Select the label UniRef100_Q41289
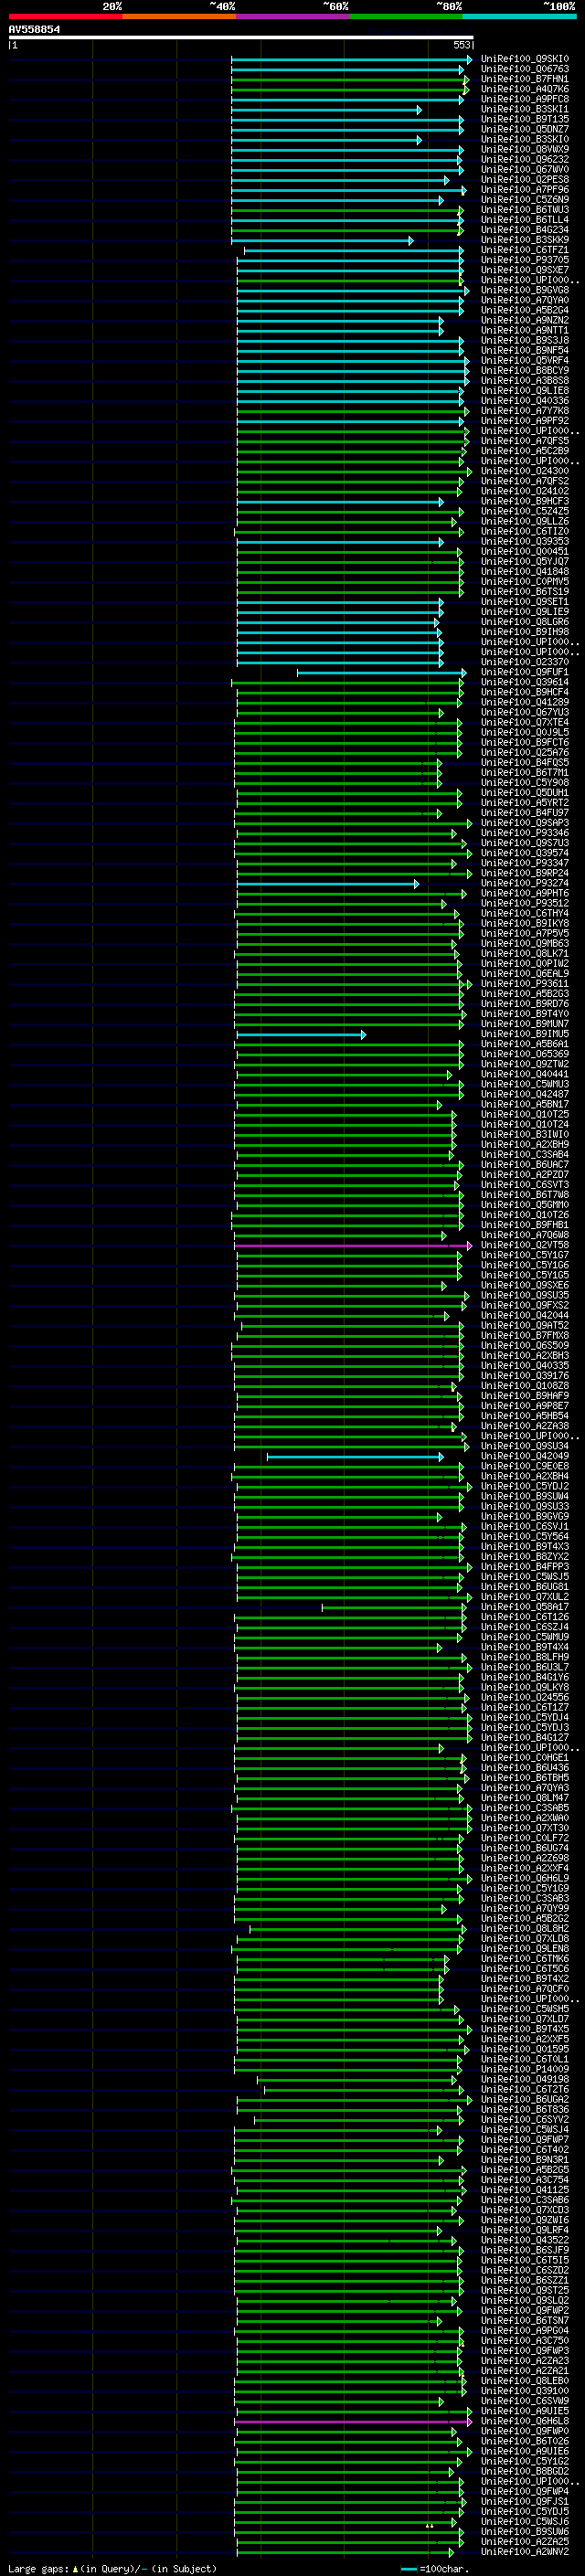This screenshot has height=2576, width=585. click(525, 703)
